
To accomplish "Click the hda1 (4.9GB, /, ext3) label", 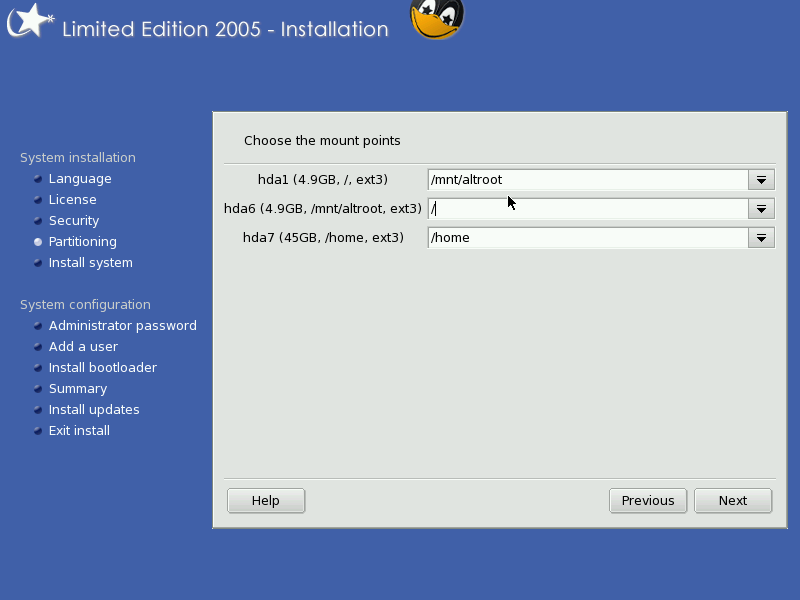I will point(323,180).
